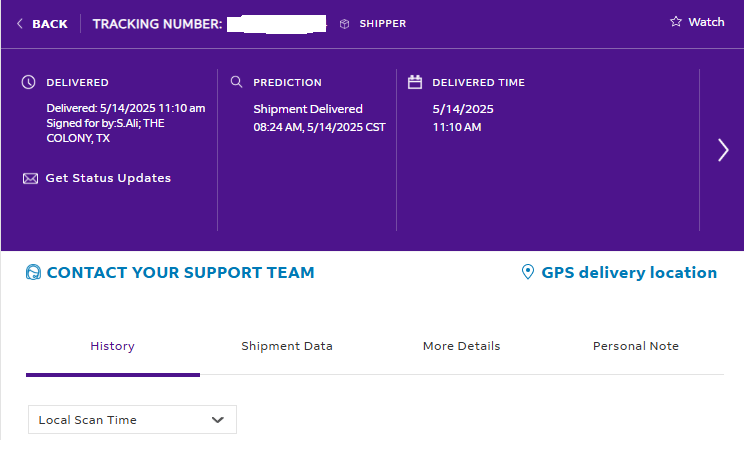The height and width of the screenshot is (464, 750).
Task: Click the GPS location pin icon
Action: pyautogui.click(x=528, y=272)
